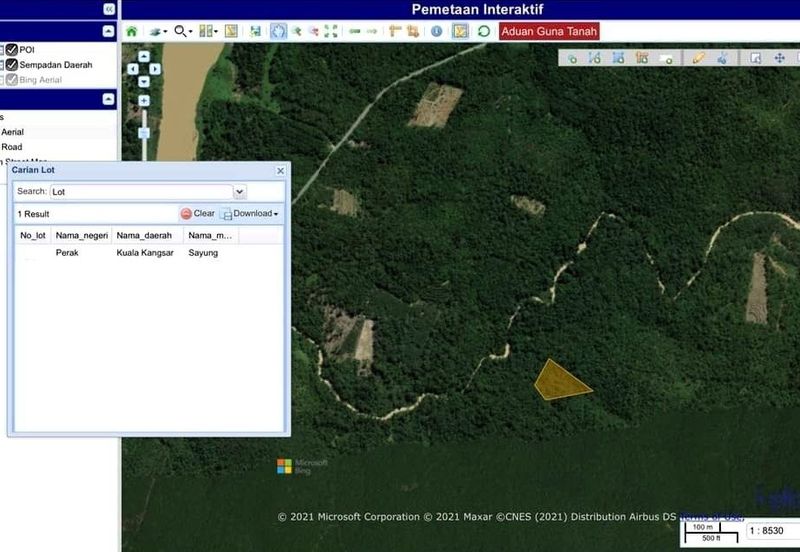
Task: Select the pencil edit tool
Action: pyautogui.click(x=698, y=58)
